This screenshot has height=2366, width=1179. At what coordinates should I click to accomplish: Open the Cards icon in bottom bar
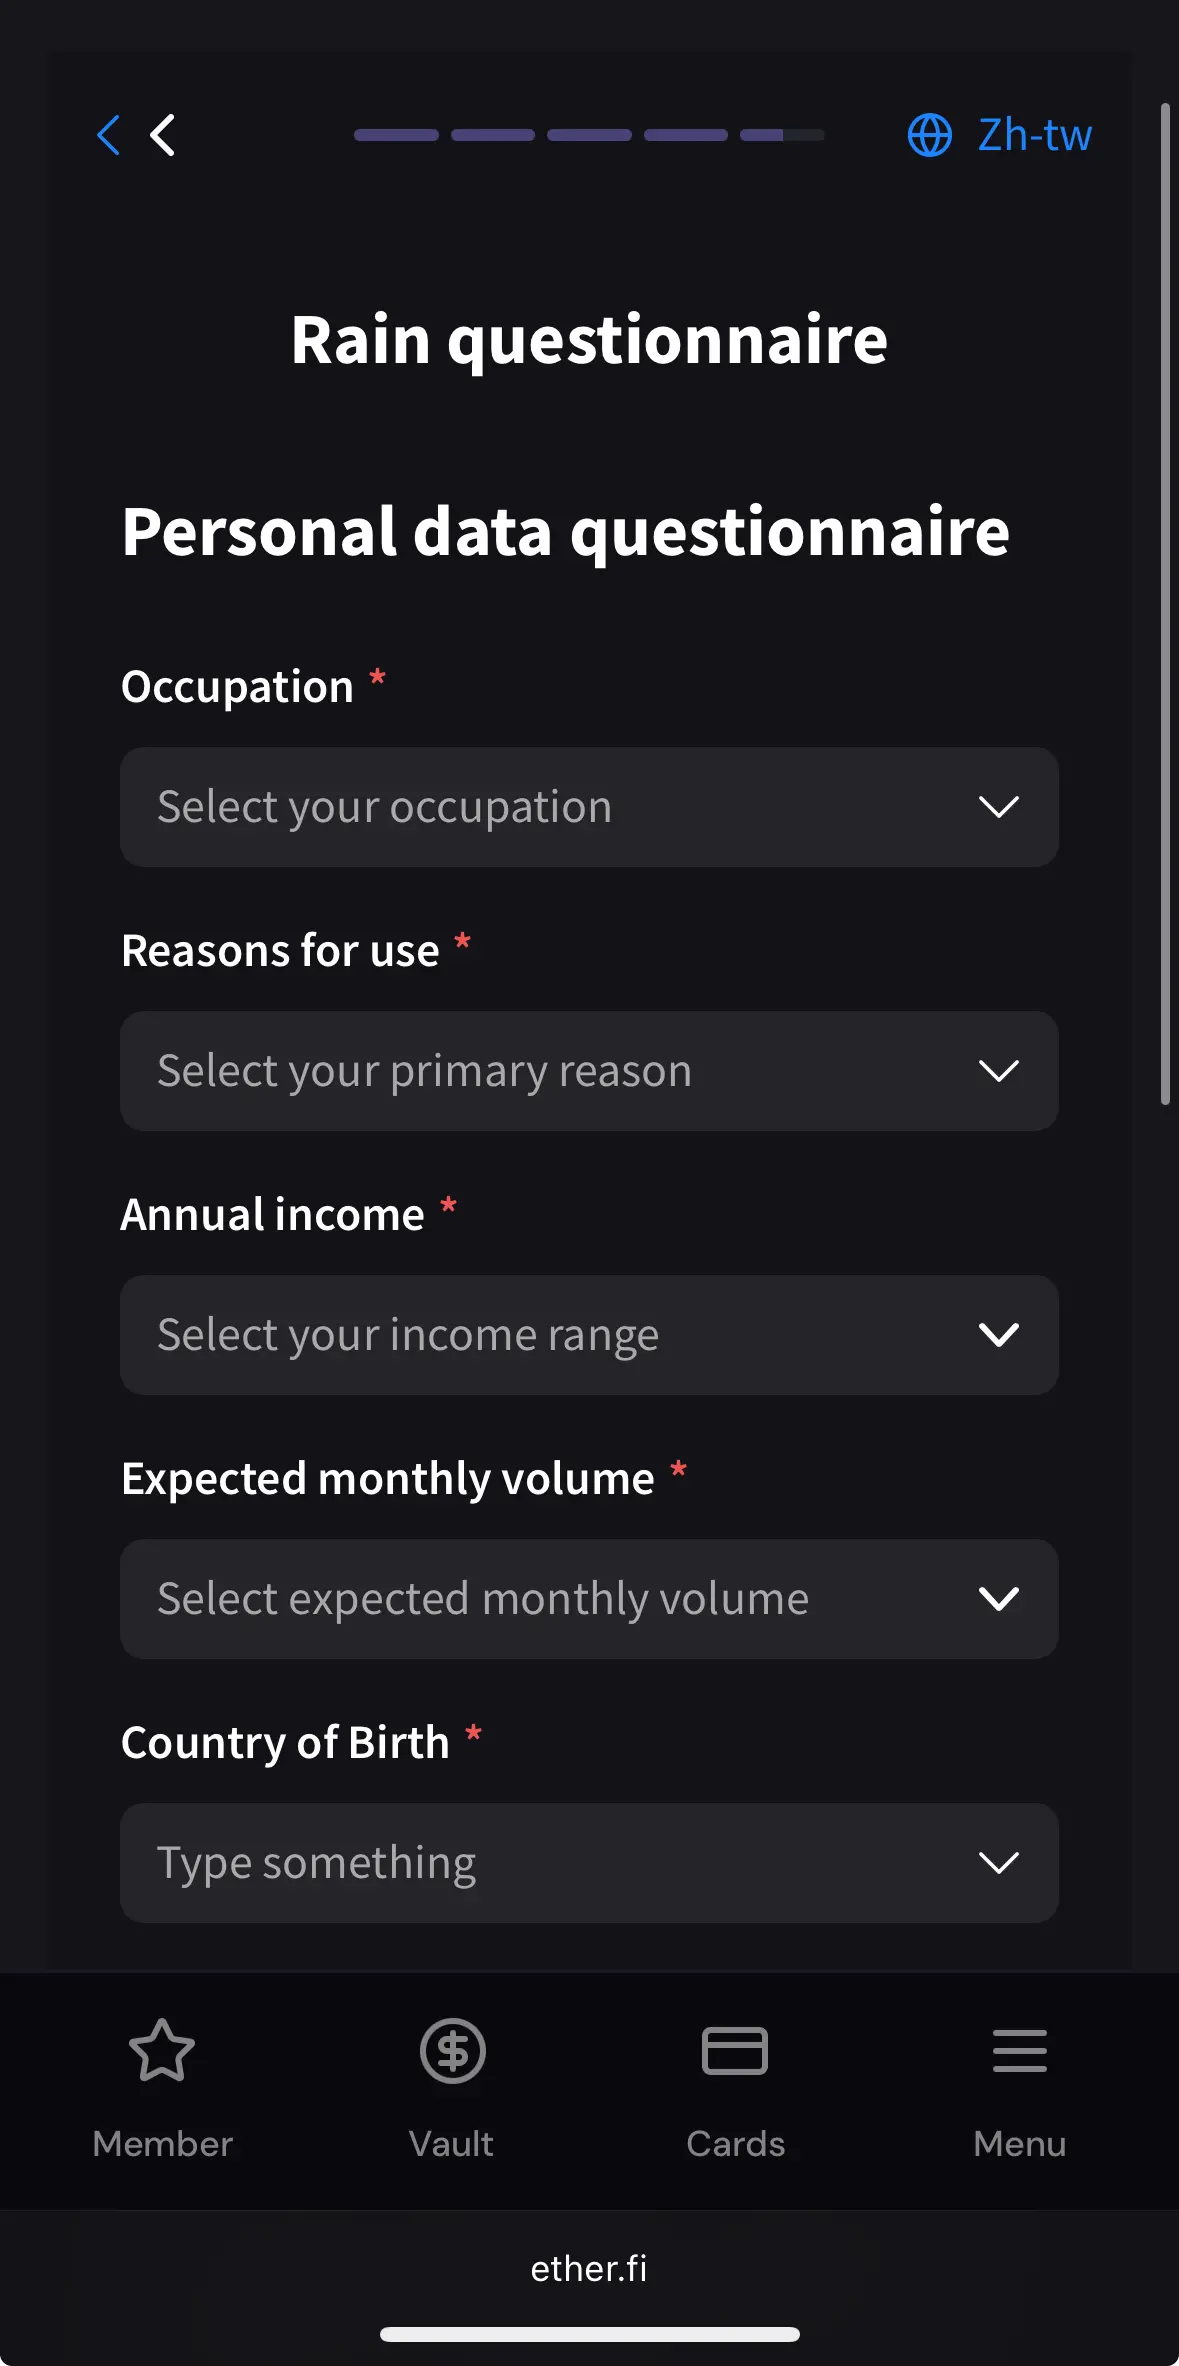click(x=735, y=2050)
